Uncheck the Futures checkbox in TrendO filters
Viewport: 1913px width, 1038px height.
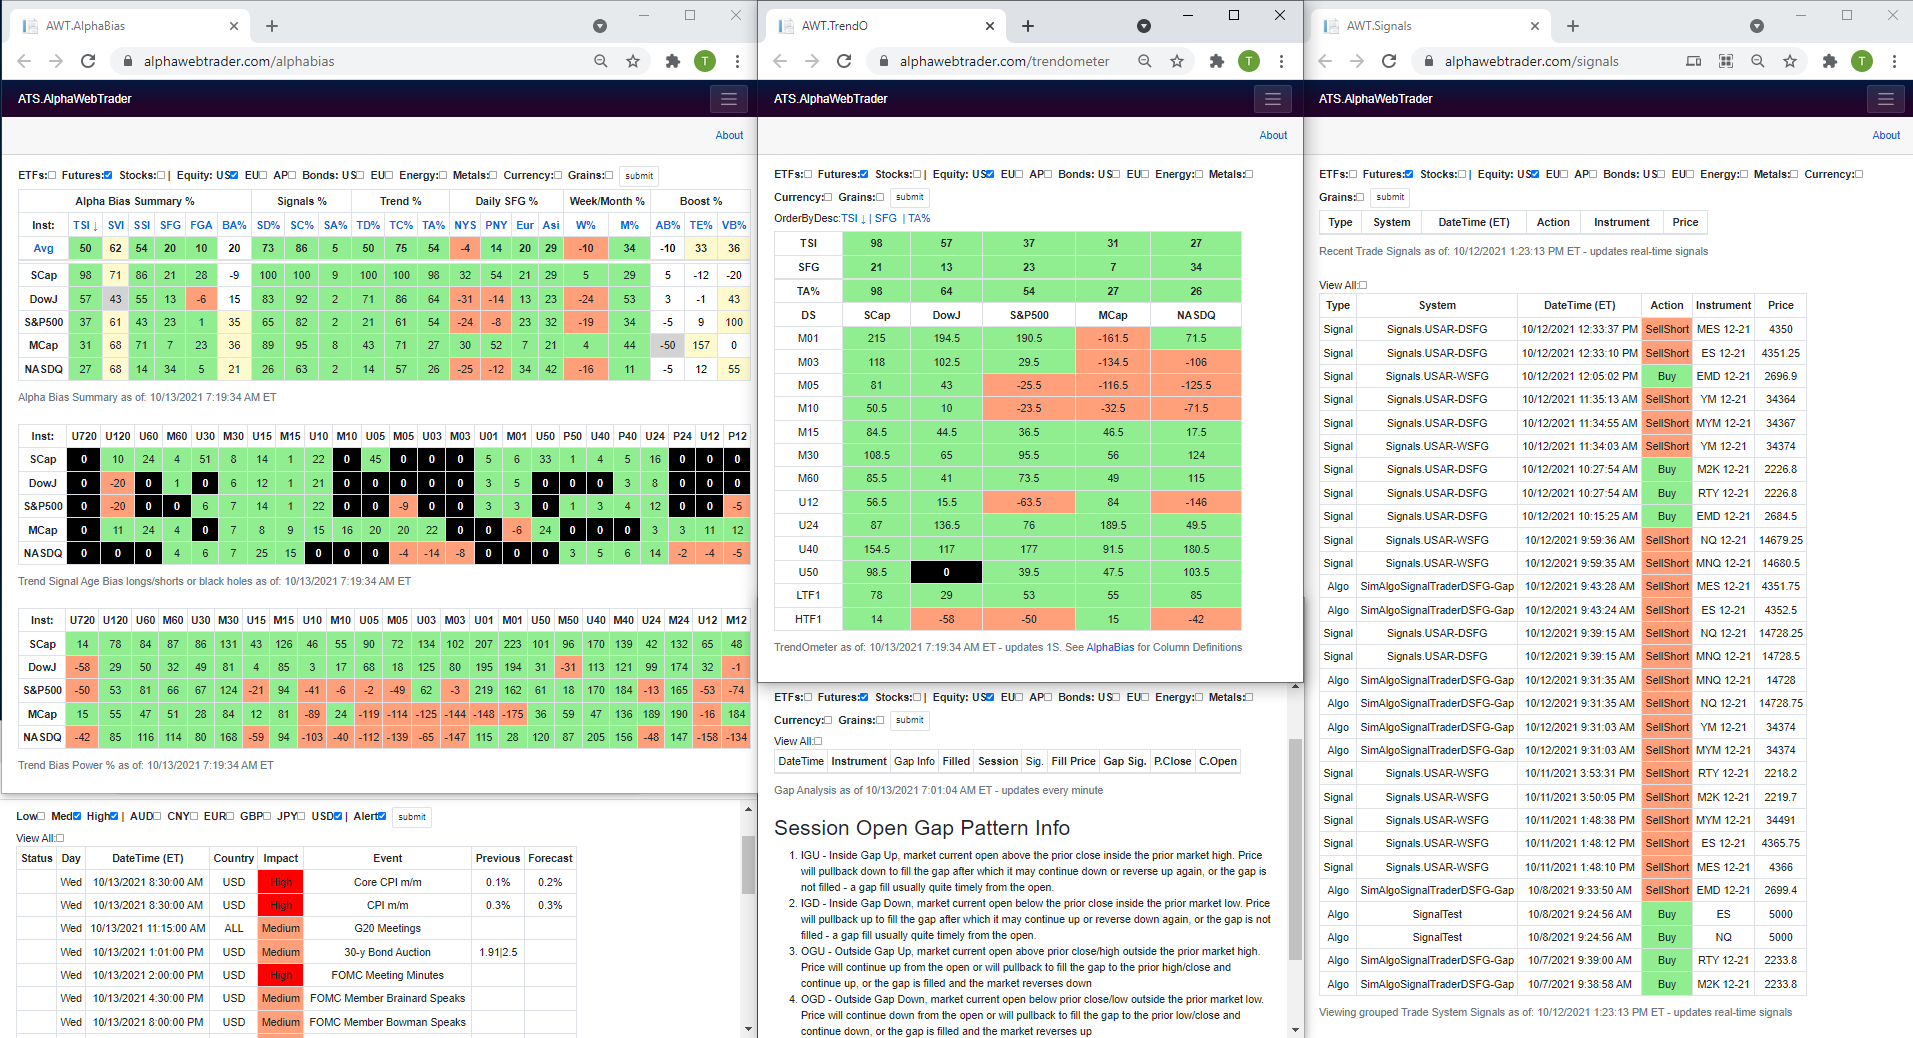(x=862, y=173)
